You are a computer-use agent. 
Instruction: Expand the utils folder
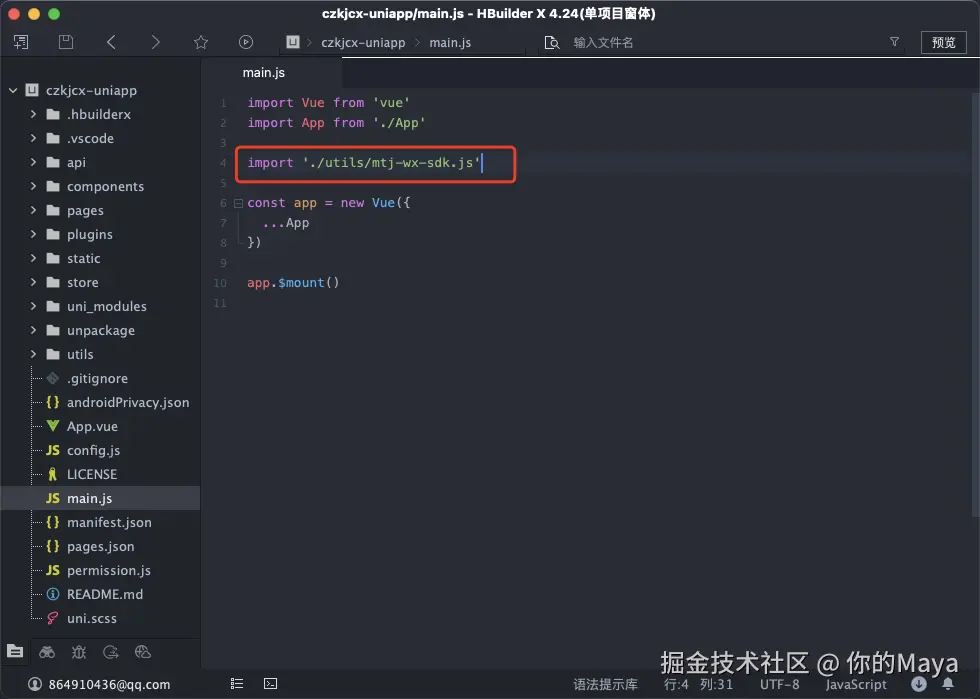(33, 355)
